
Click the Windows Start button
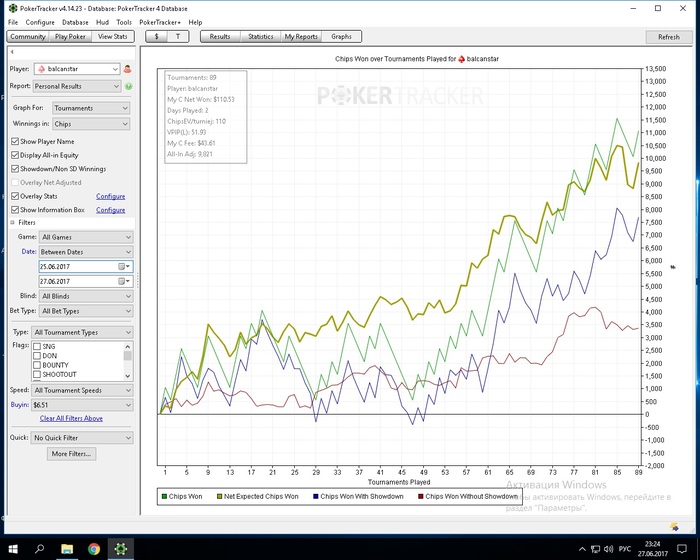pos(12,548)
